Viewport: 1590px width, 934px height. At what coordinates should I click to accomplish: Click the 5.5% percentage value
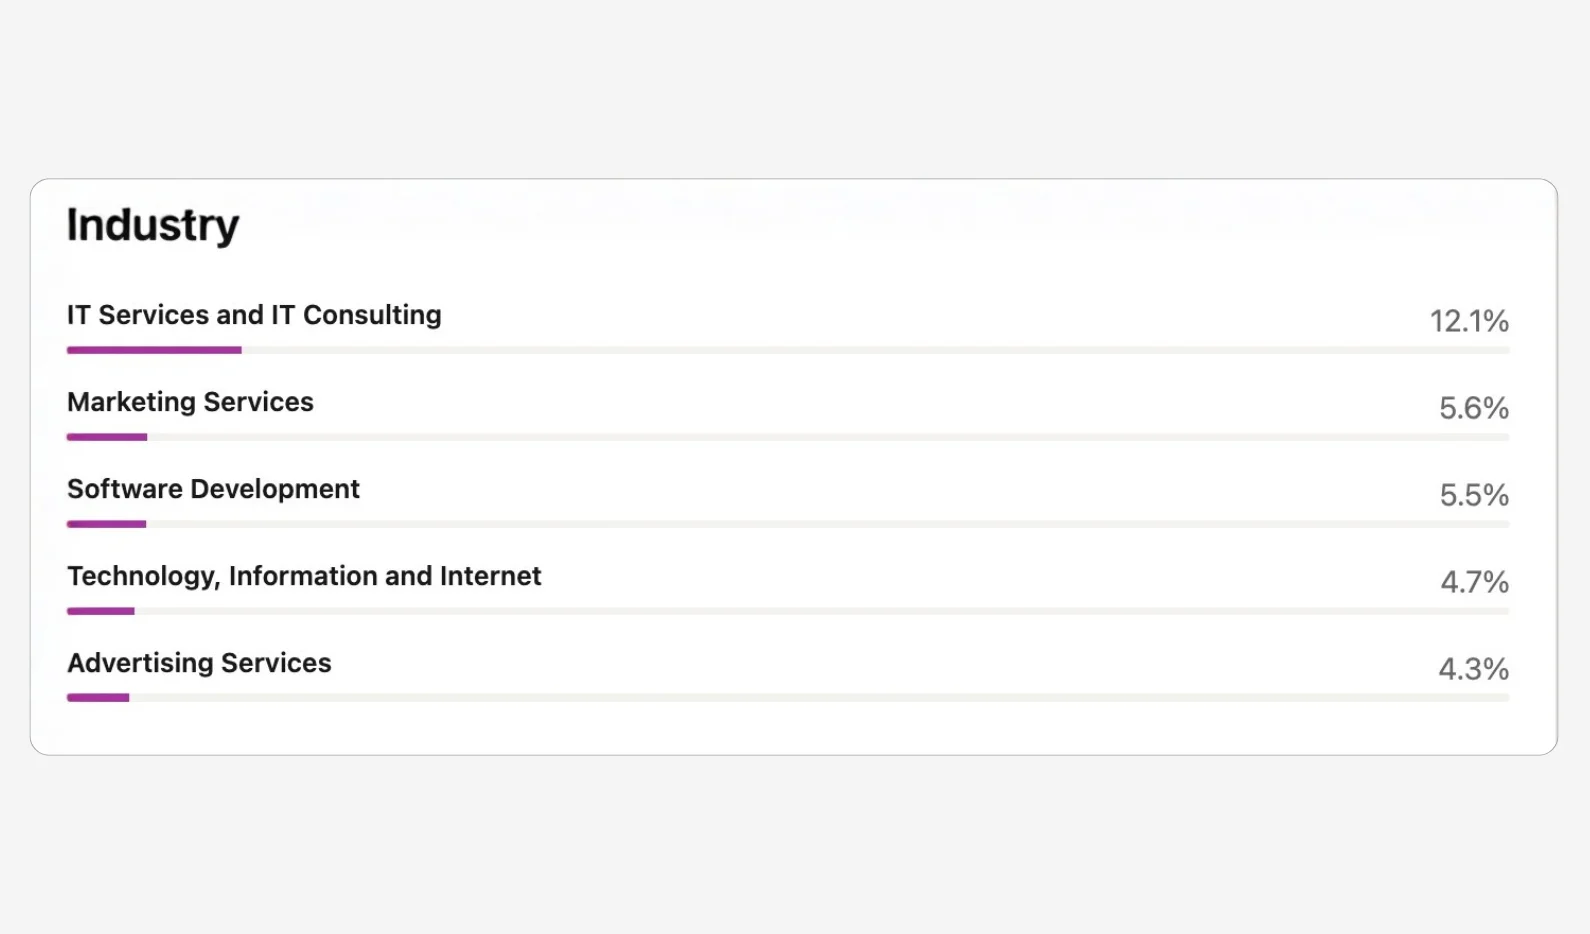[1474, 495]
